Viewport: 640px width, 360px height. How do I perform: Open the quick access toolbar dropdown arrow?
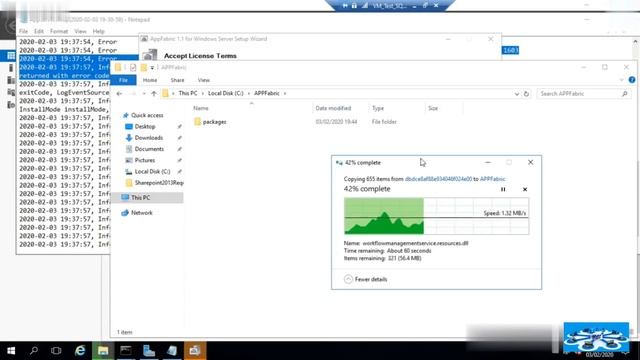tap(152, 68)
